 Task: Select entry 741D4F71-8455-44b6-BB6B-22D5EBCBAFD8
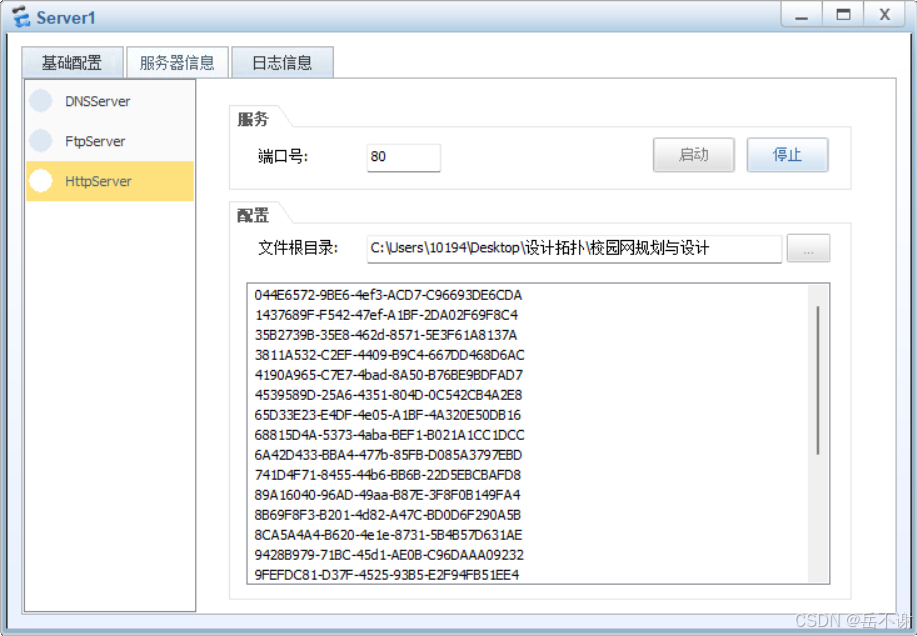click(x=388, y=475)
